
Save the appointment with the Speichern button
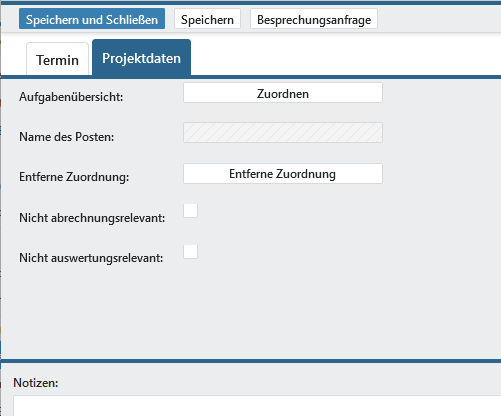tap(207, 19)
